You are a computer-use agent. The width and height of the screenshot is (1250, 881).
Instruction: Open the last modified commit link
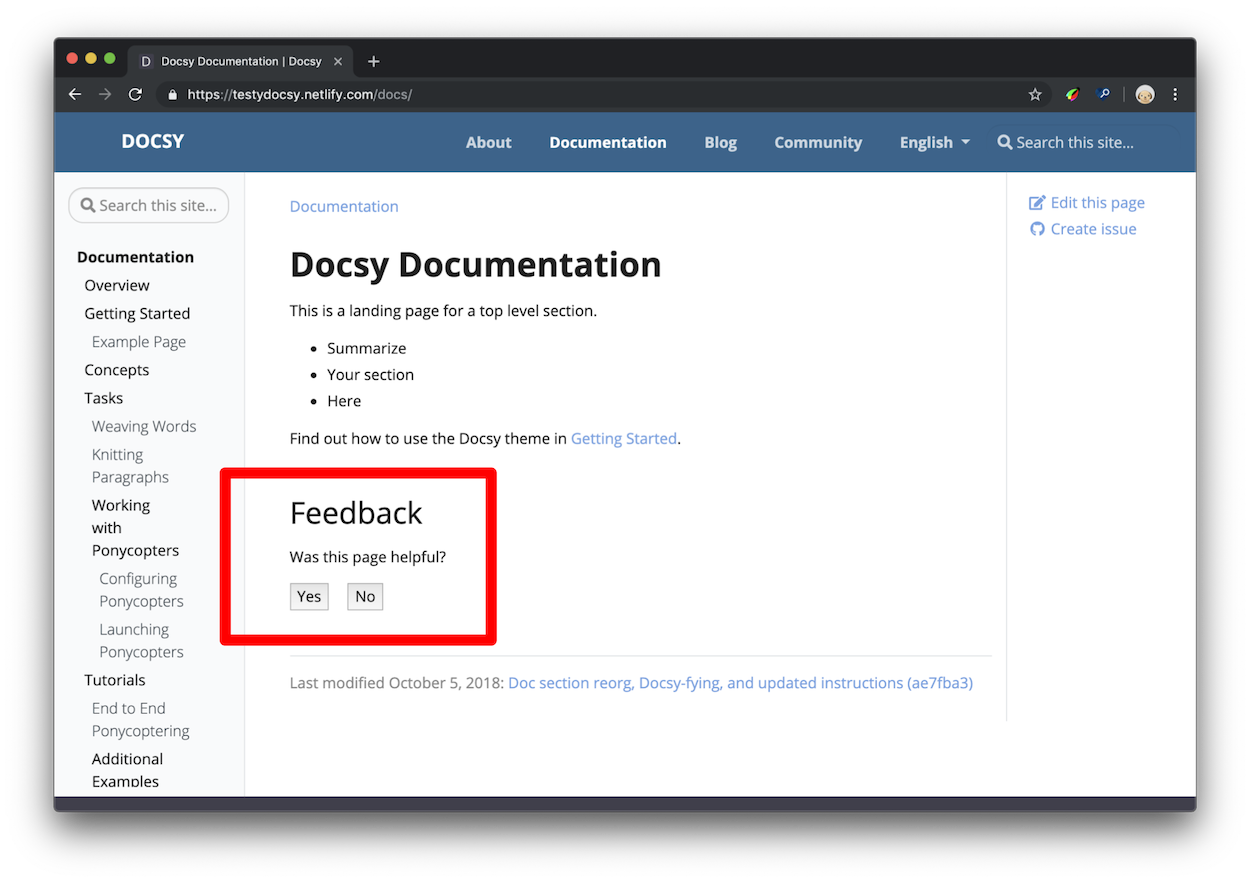740,683
